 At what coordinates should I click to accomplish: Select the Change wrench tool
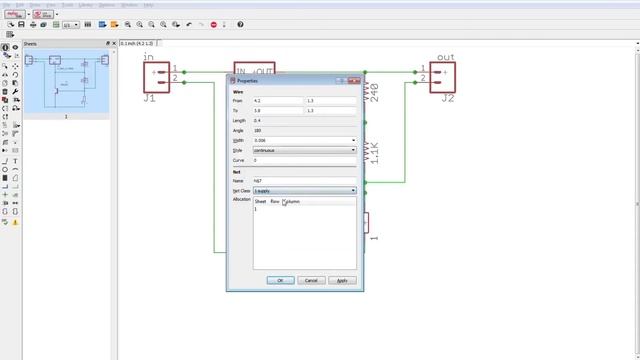[15, 91]
